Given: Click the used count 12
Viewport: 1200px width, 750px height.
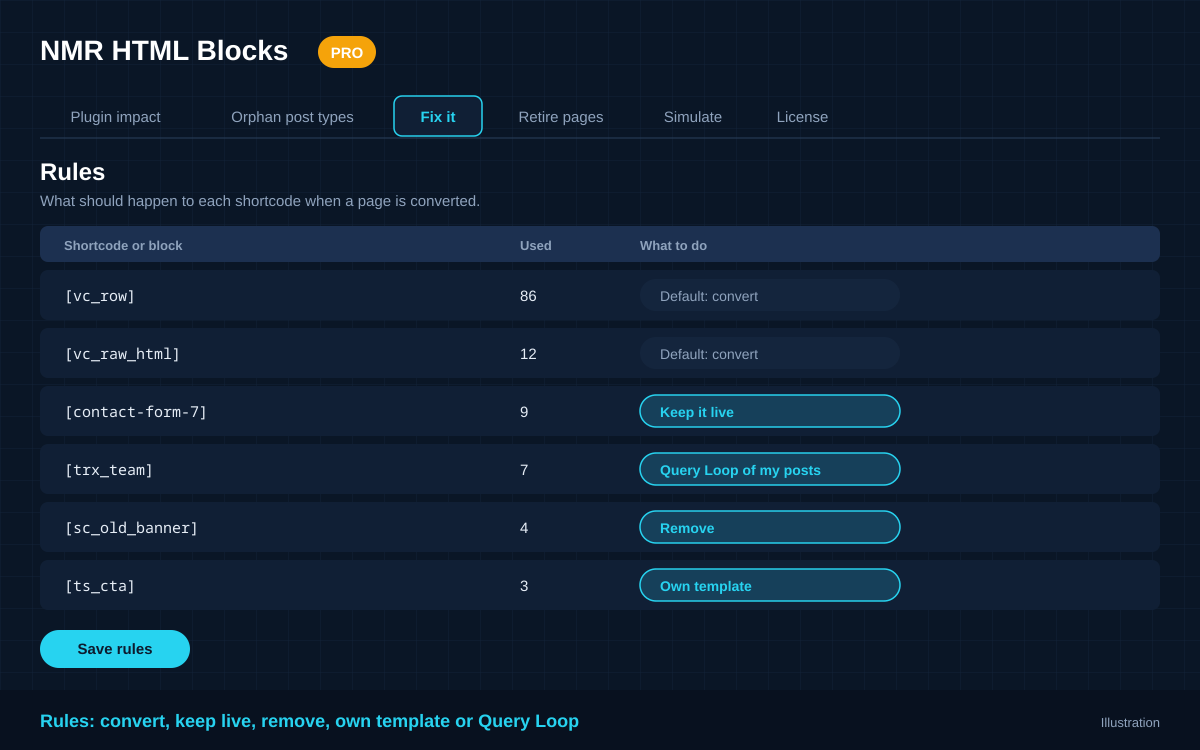Looking at the screenshot, I should [x=528, y=354].
